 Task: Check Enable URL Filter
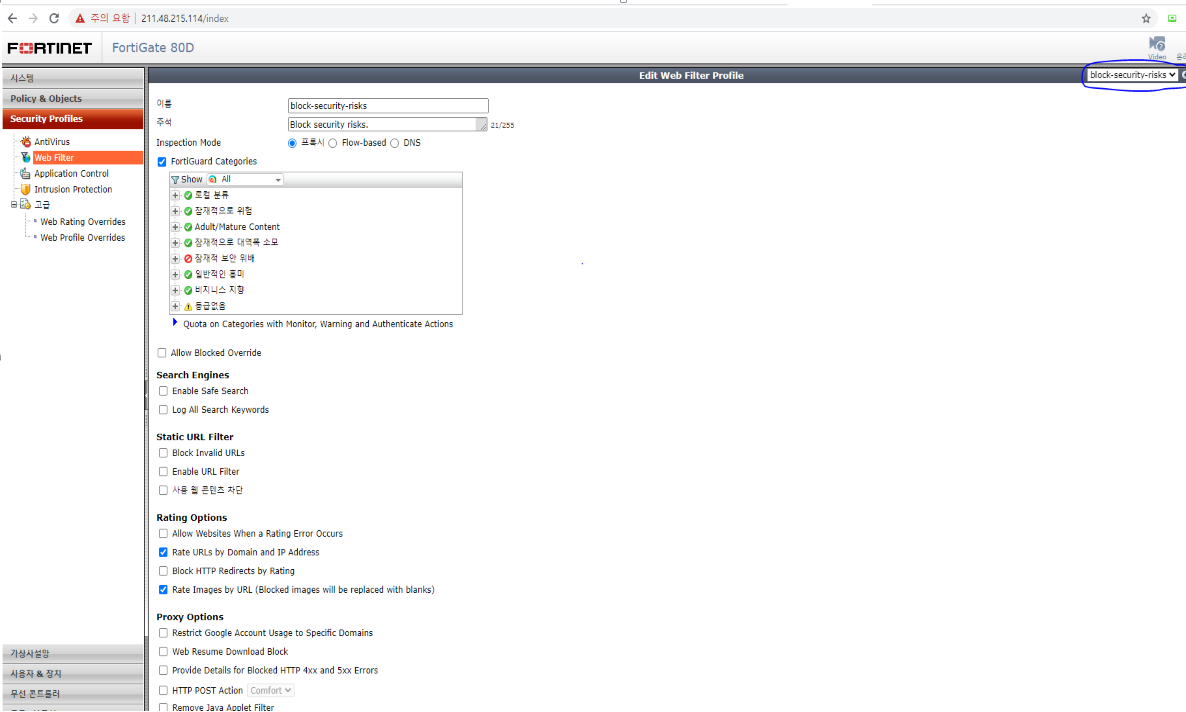tap(163, 471)
